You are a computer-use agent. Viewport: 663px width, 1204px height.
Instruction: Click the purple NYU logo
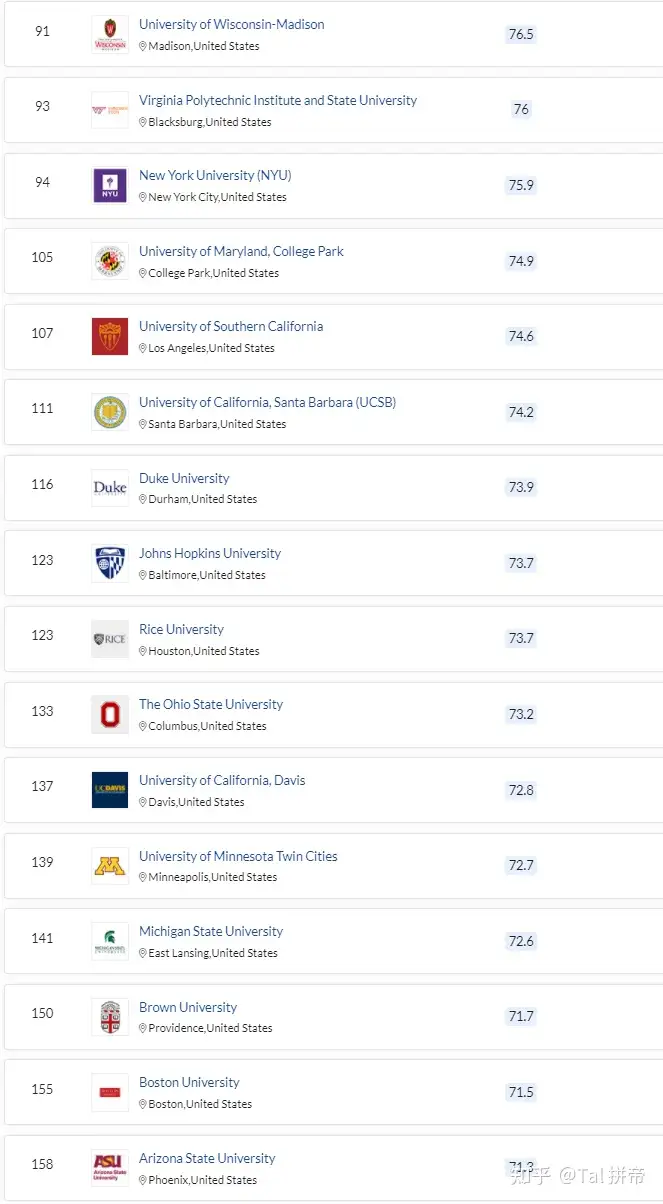coord(110,185)
